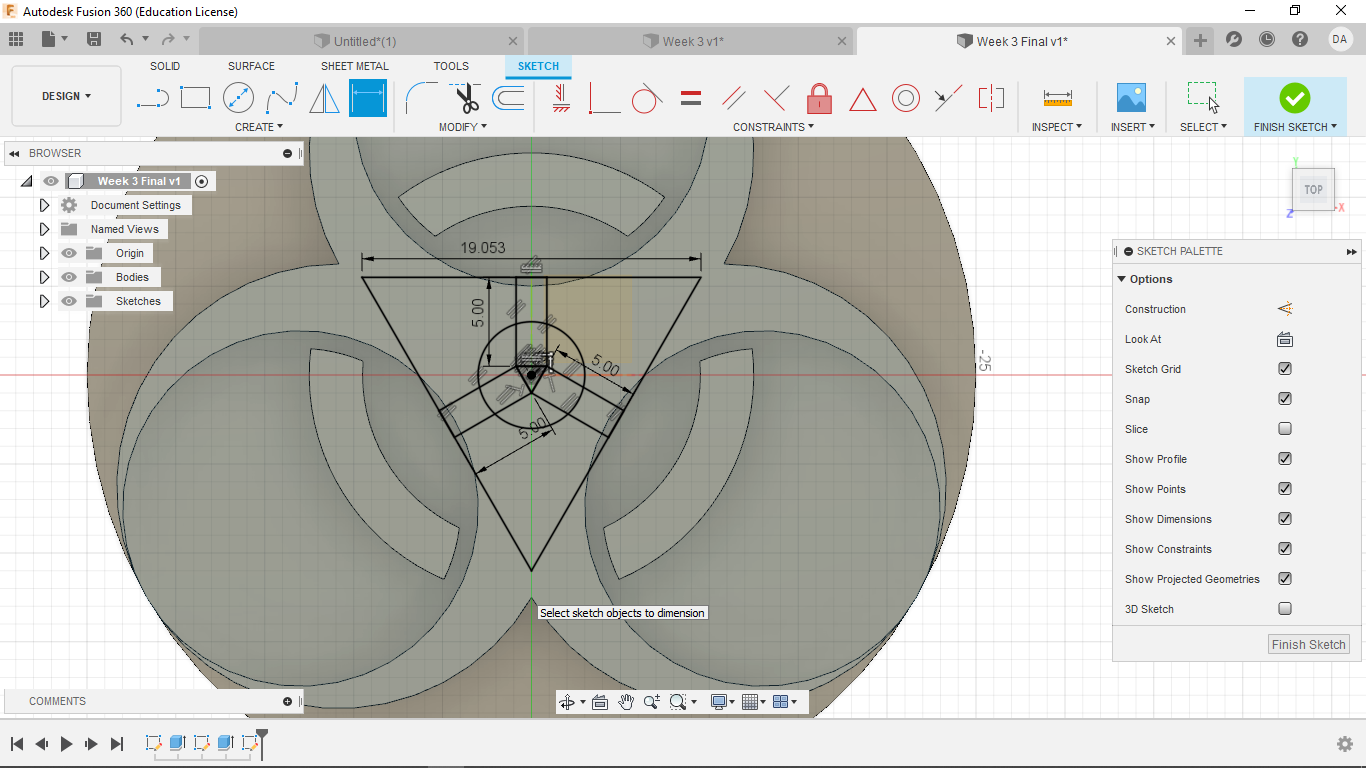Open the DESIGN workspace dropdown
1366x768 pixels.
(66, 96)
